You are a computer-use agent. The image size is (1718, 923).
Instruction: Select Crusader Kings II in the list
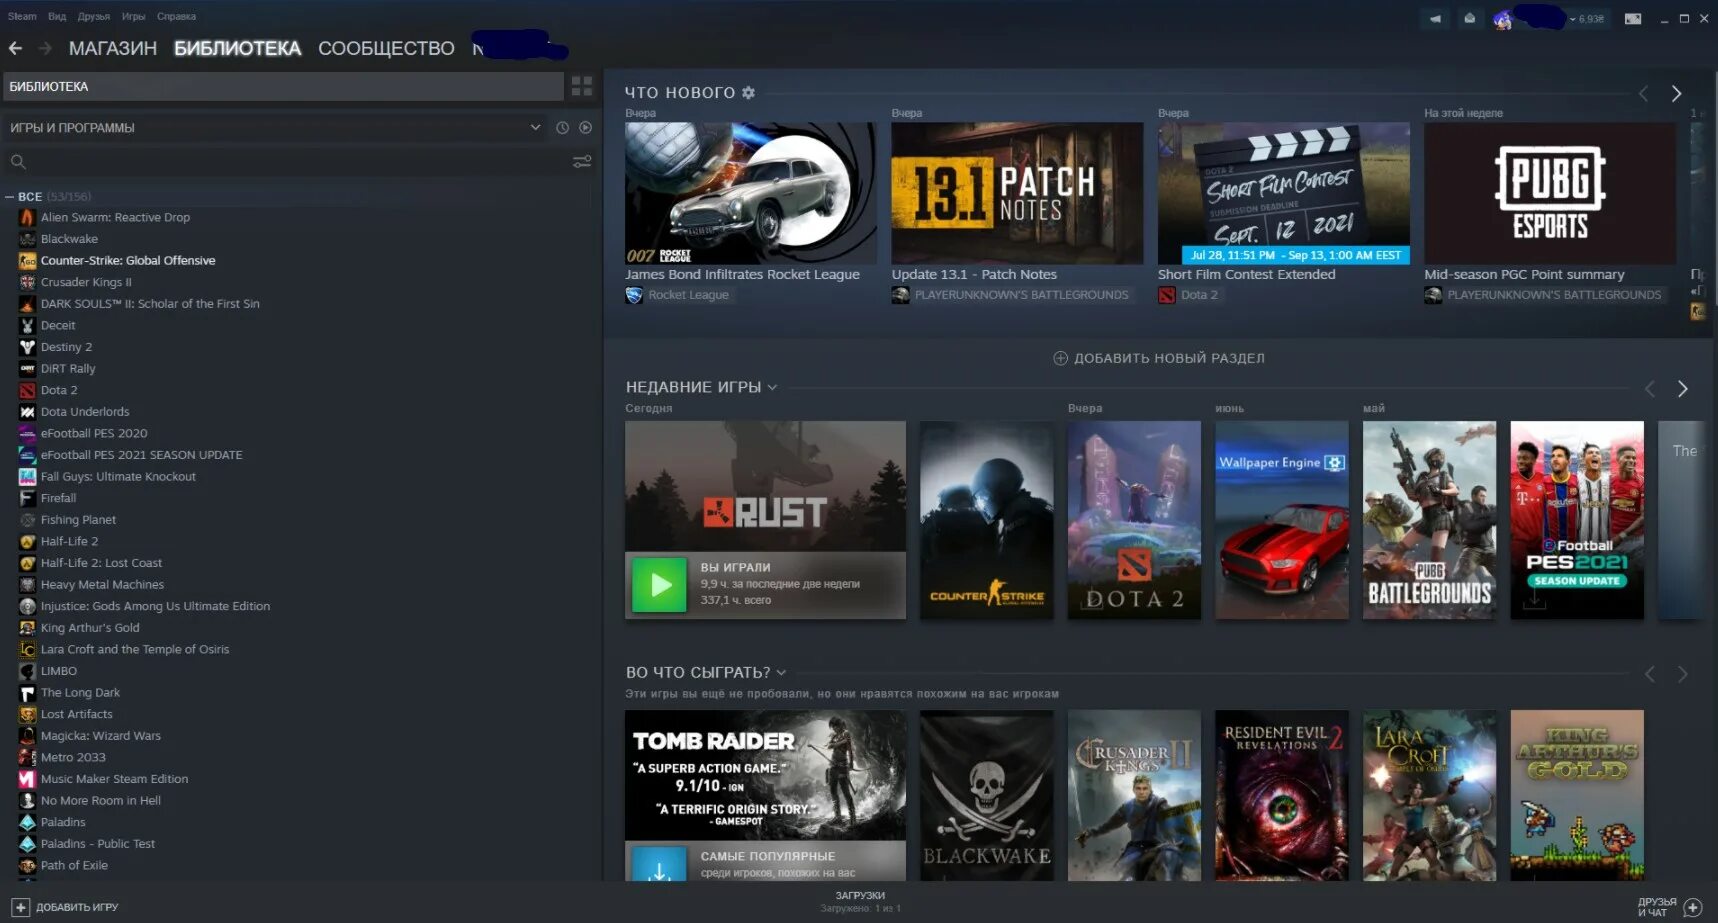86,282
